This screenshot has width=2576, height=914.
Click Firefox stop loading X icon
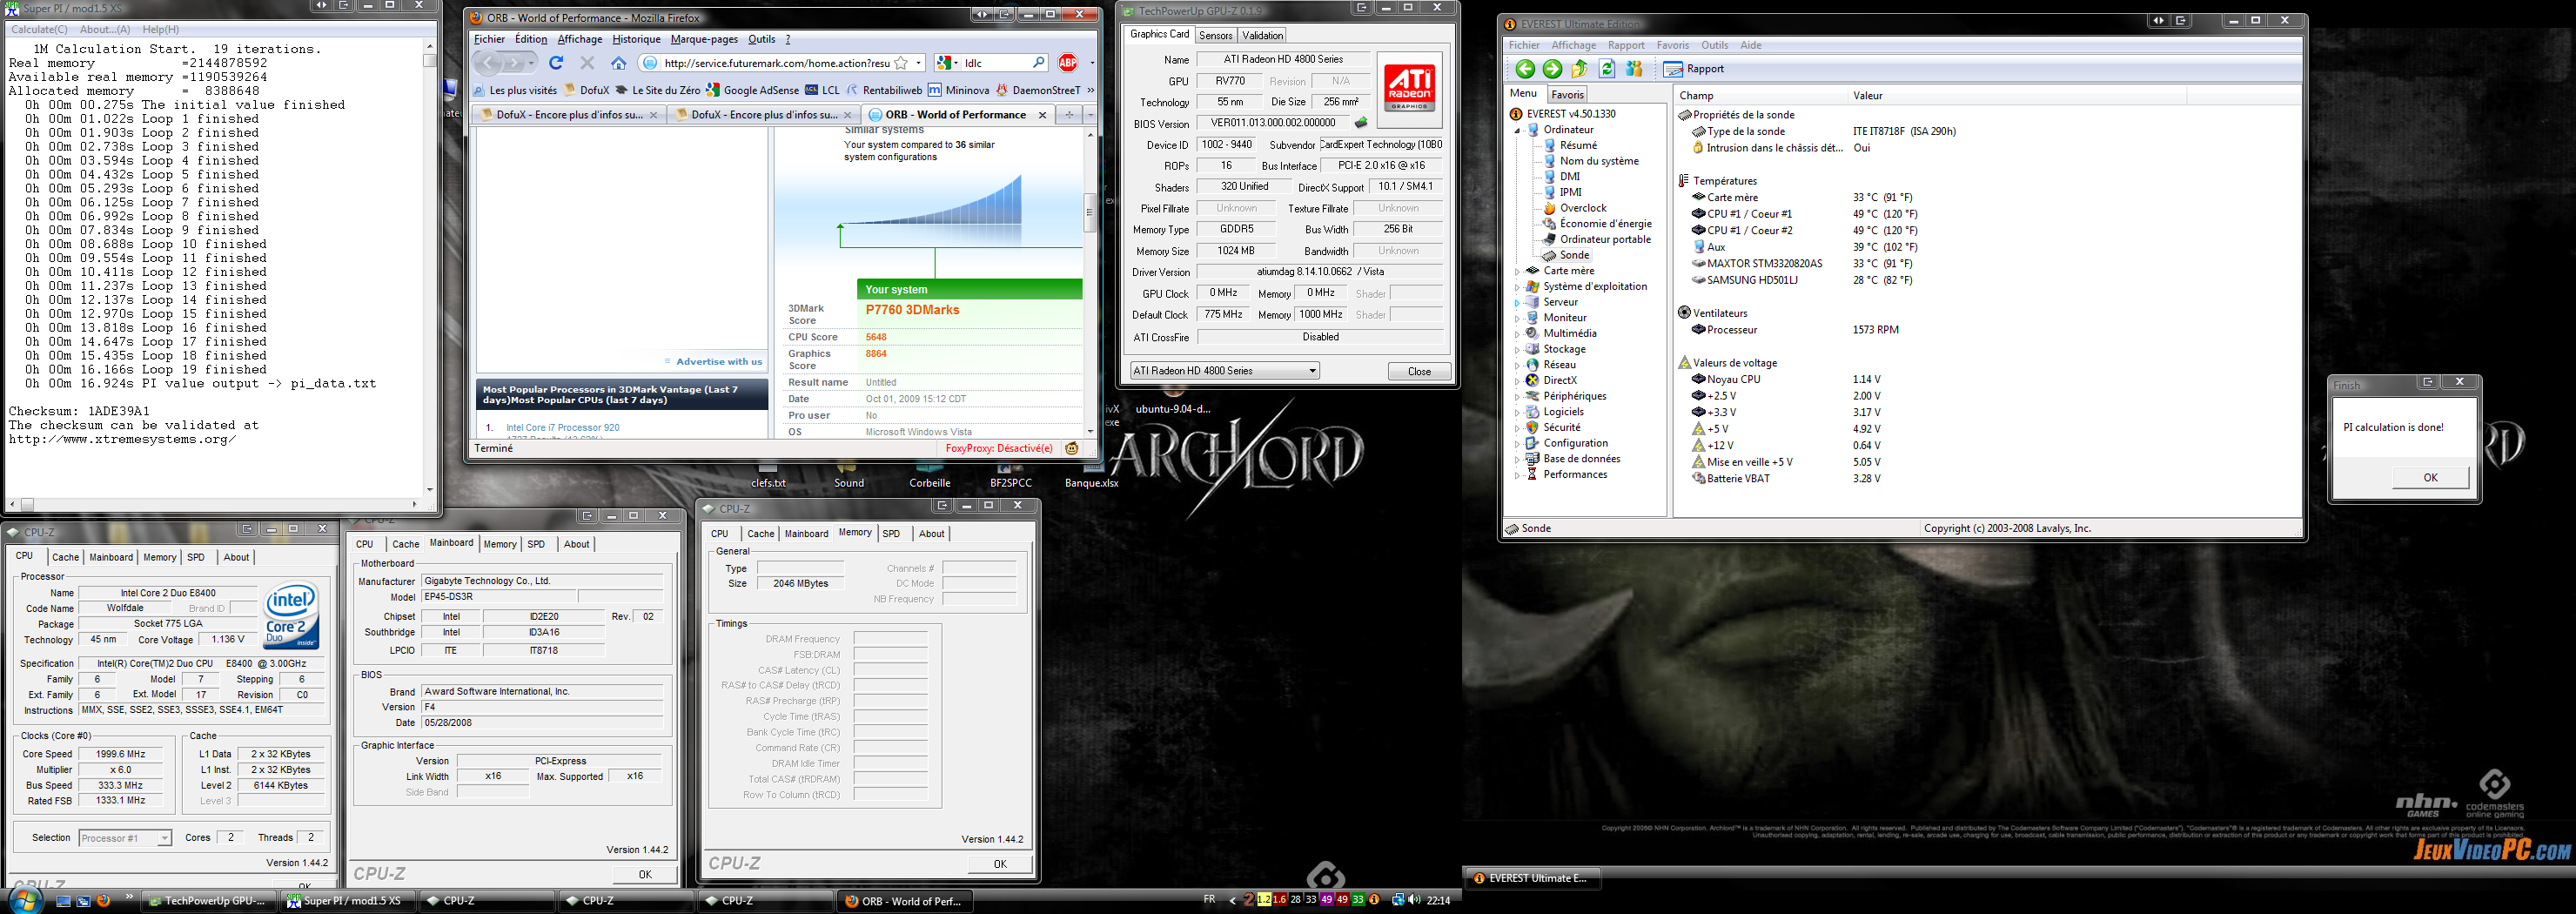tap(587, 63)
